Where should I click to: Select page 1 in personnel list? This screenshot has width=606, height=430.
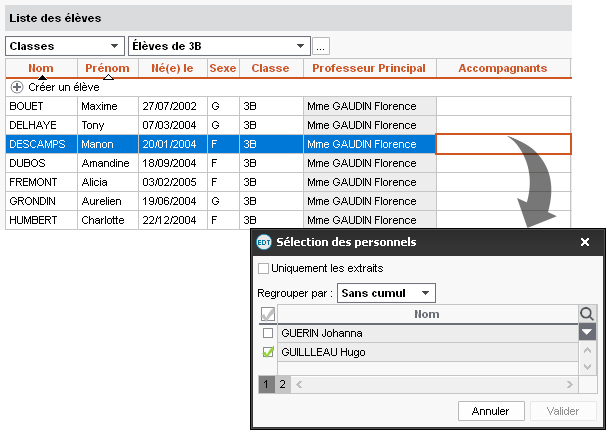(266, 384)
